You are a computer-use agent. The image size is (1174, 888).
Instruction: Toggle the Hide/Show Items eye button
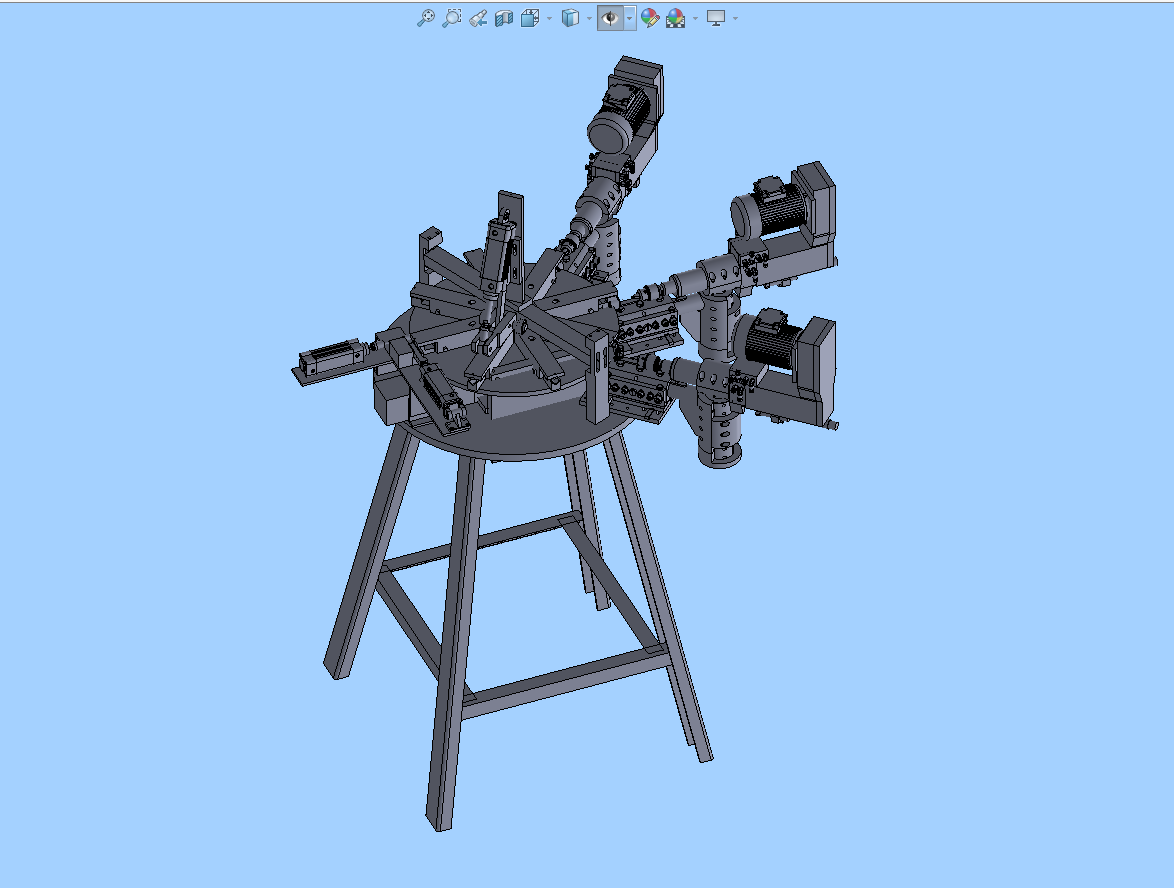point(609,18)
